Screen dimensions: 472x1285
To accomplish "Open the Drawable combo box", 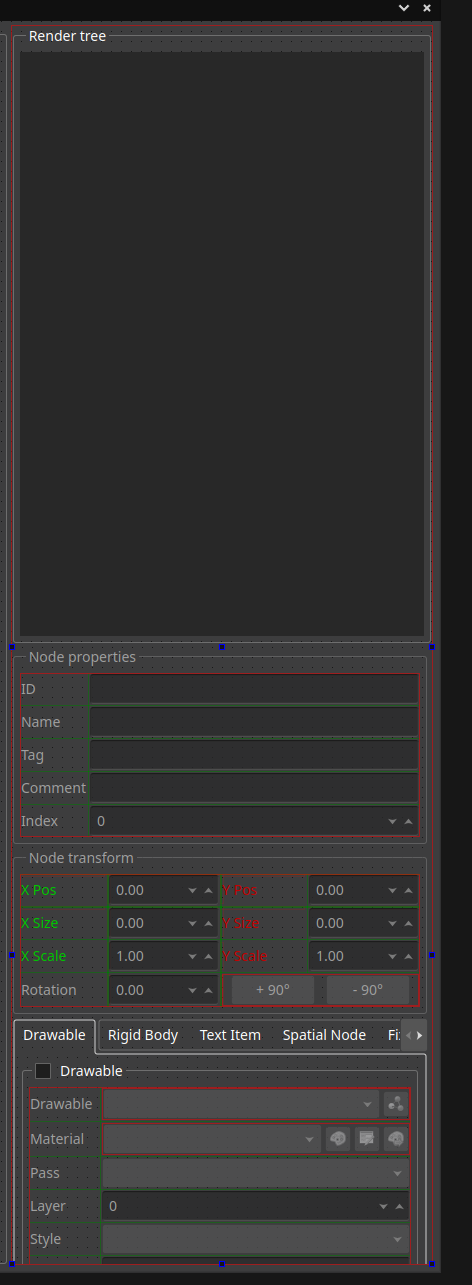I will click(x=241, y=1105).
